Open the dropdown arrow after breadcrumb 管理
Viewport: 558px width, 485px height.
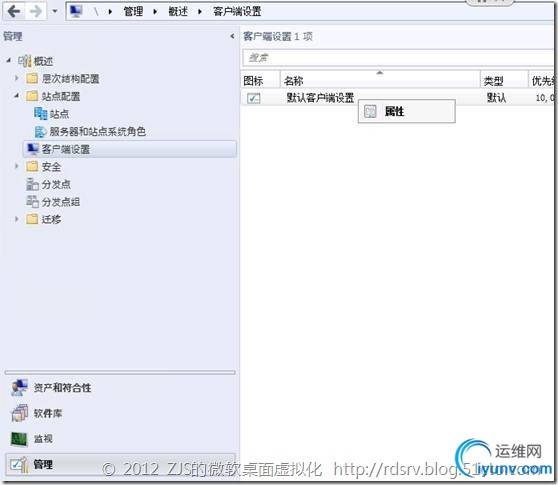(155, 11)
